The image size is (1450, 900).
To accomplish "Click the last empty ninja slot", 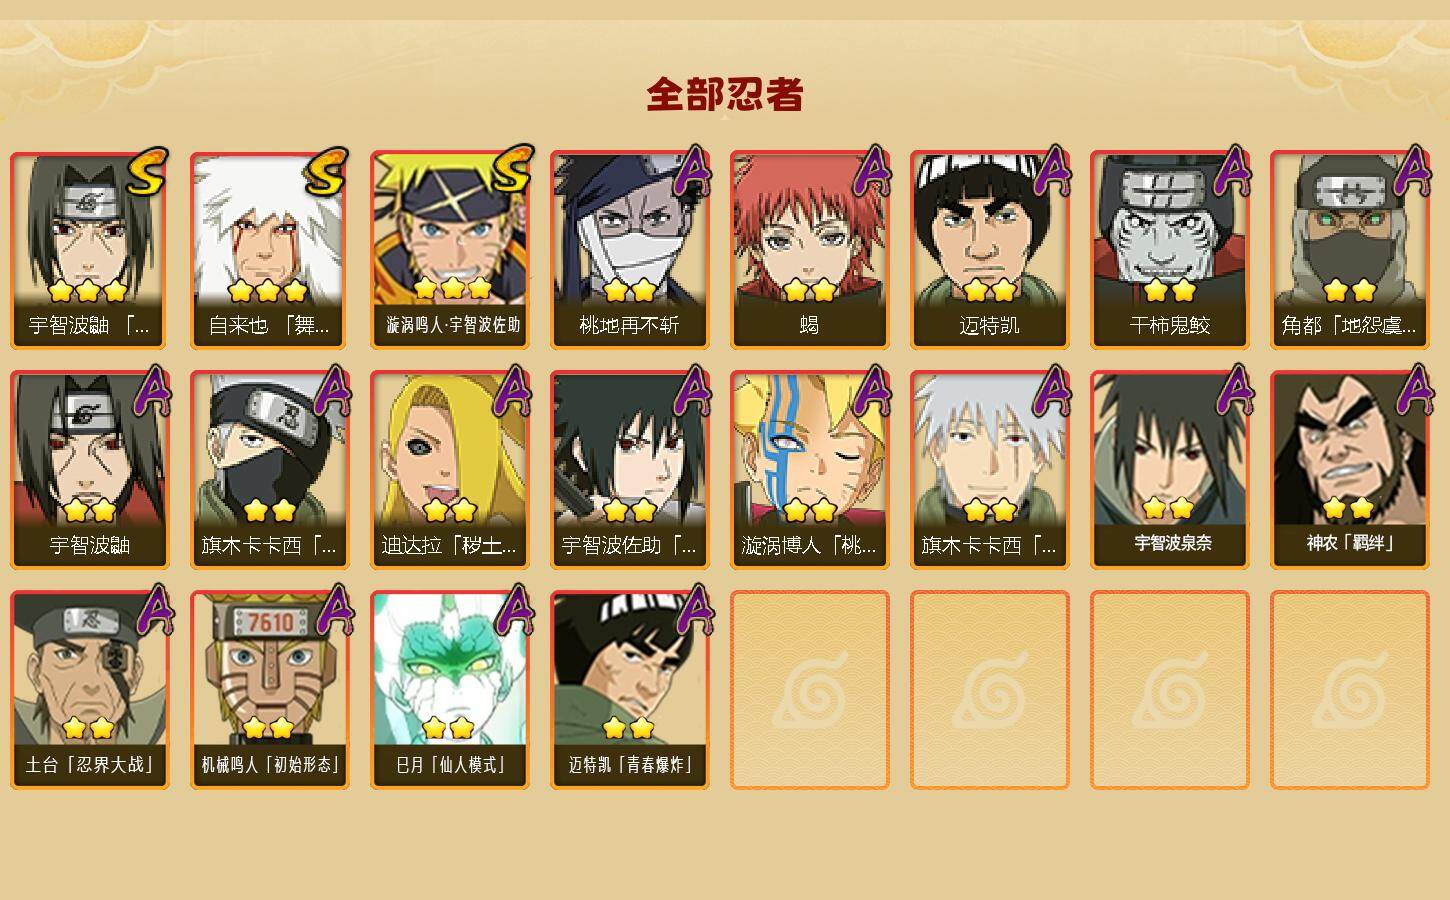I will [1349, 690].
